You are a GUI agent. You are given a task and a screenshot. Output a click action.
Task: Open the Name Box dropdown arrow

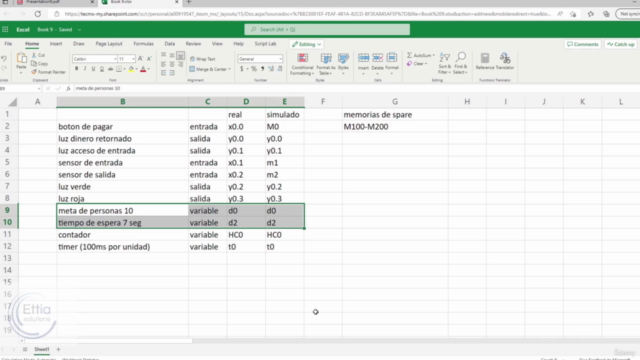[x=39, y=89]
